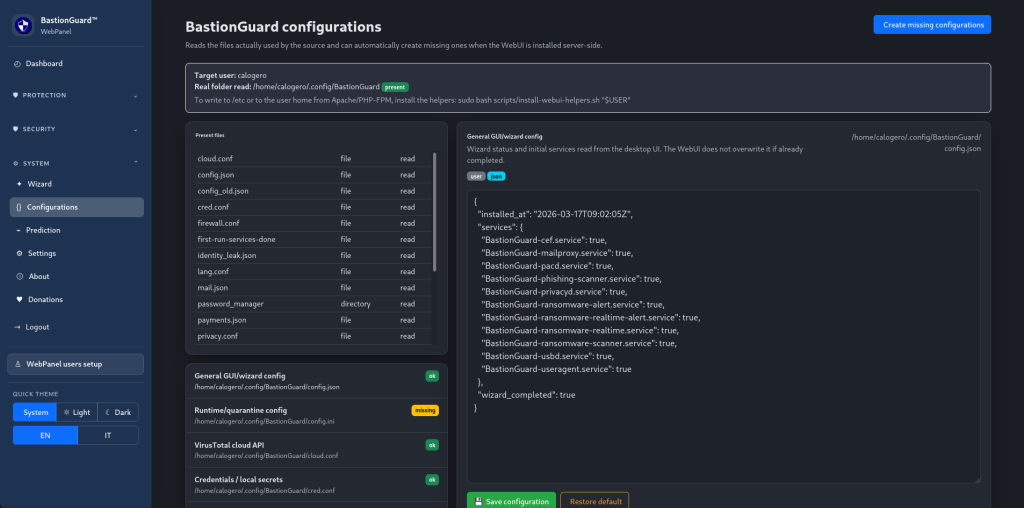1024x508 pixels.
Task: Click the mail.json file row
Action: pos(313,288)
